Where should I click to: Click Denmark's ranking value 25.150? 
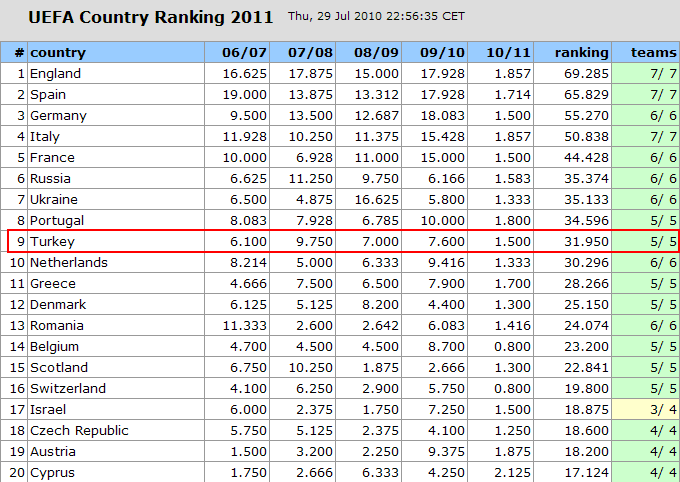[x=586, y=305]
